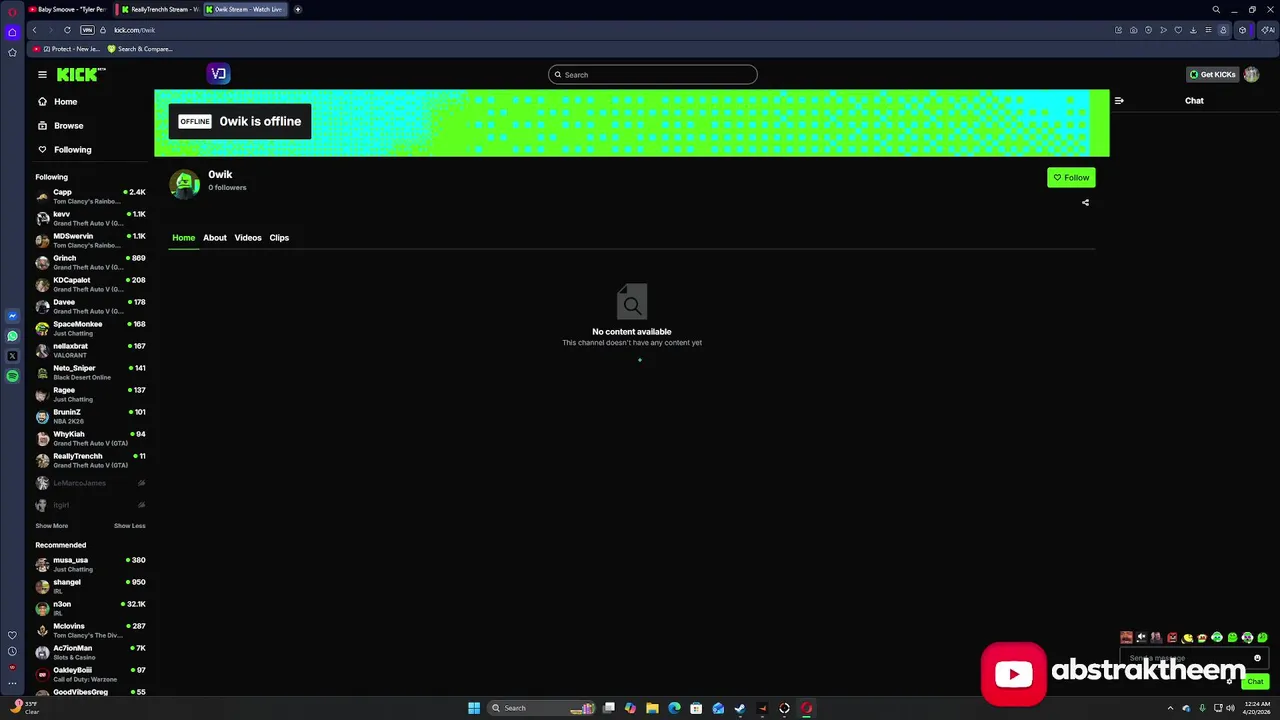The height and width of the screenshot is (720, 1280).
Task: Open MDSwervin's channel
Action: click(x=90, y=240)
